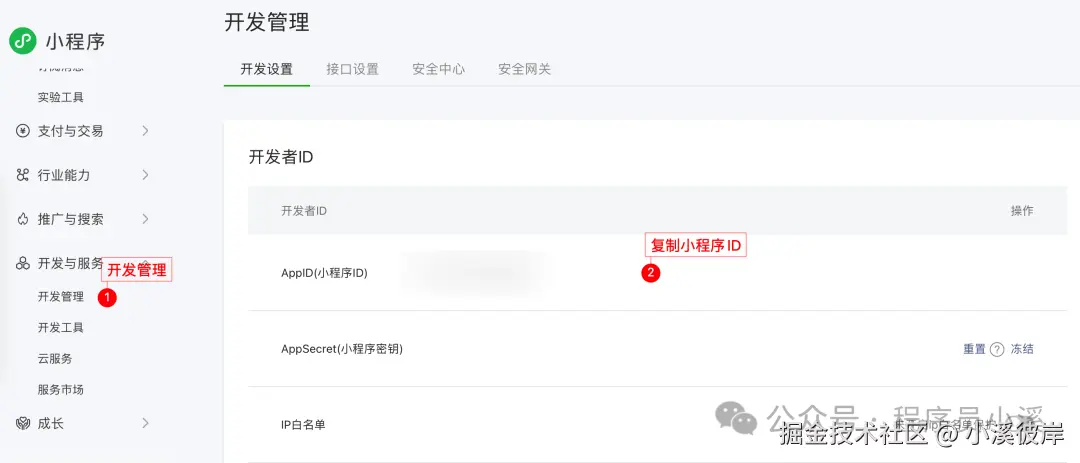The height and width of the screenshot is (463, 1080).
Task: Expand the 成长 menu chevron
Action: [145, 423]
